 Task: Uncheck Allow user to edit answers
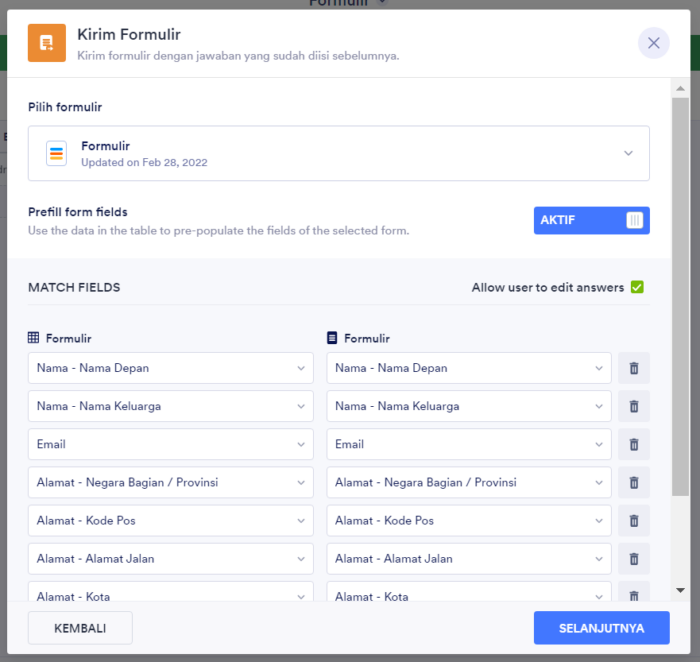click(637, 288)
